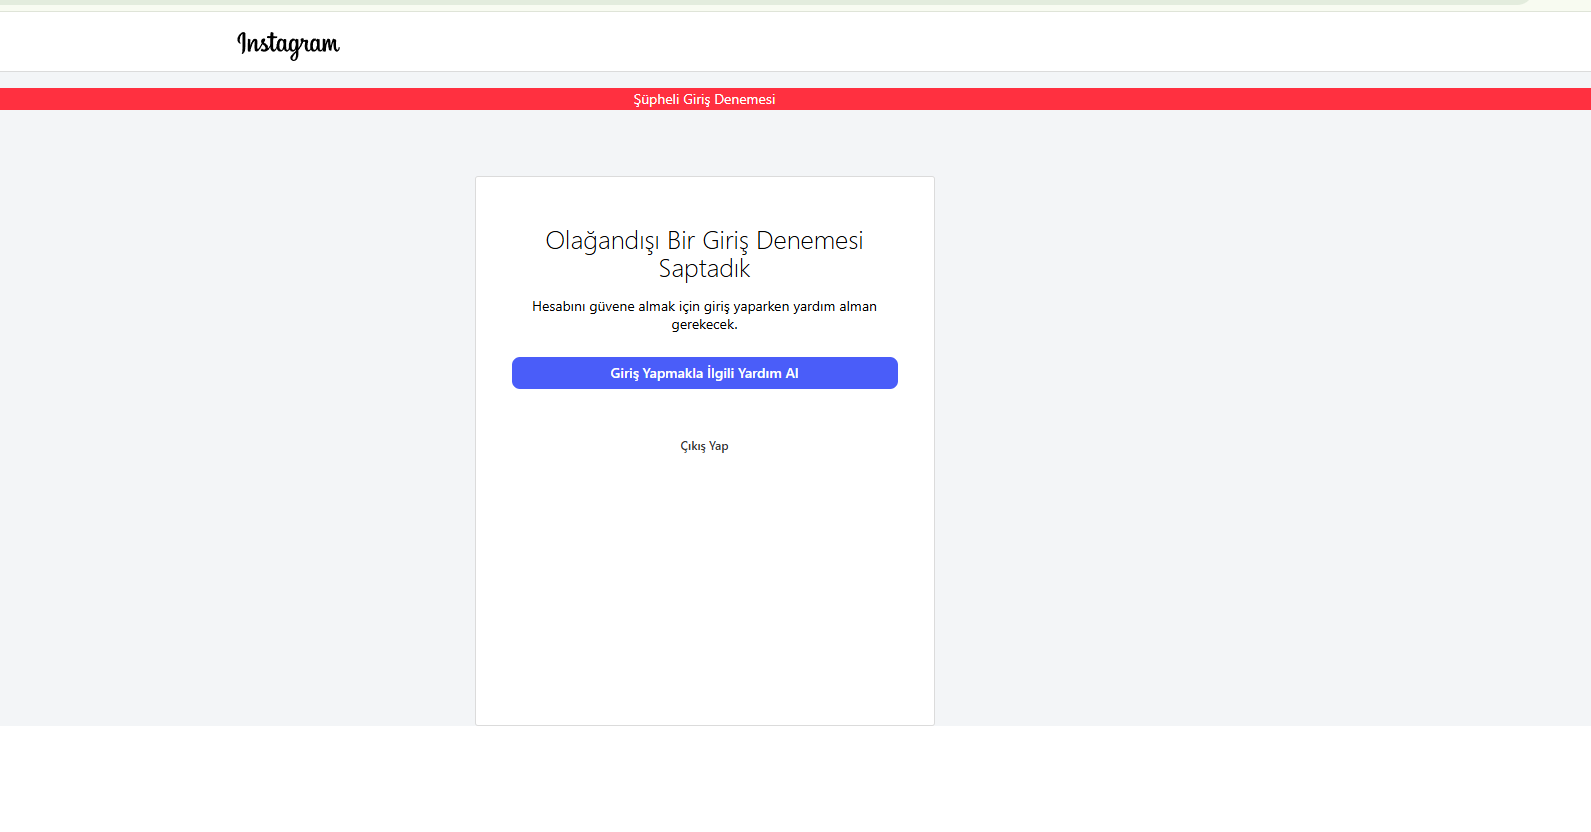The width and height of the screenshot is (1591, 832).
Task: Click the "Çıkış Yap" link
Action: (705, 446)
